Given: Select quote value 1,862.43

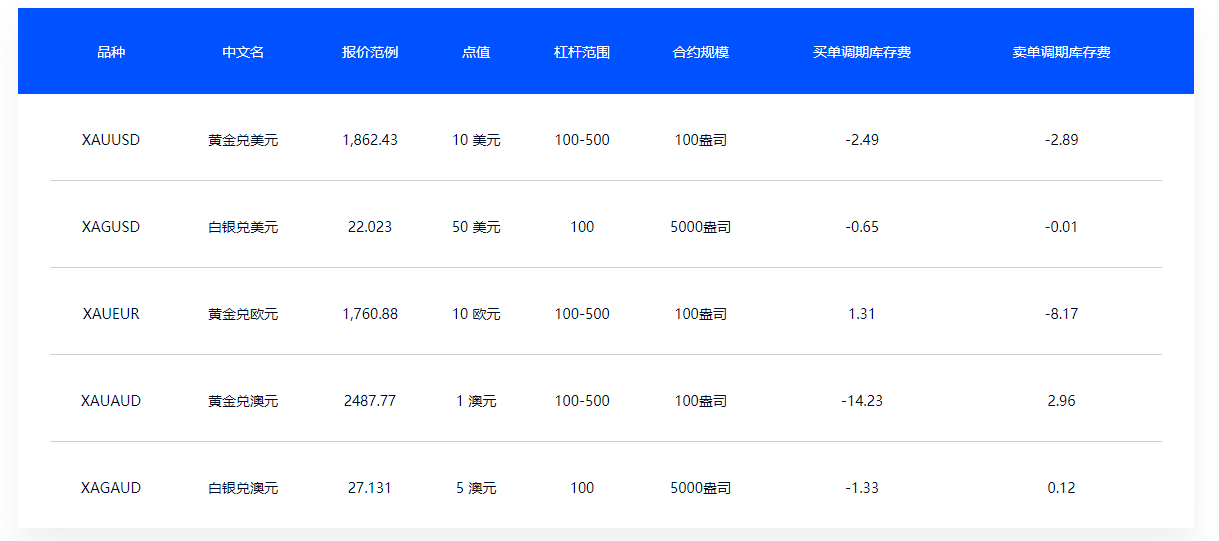Looking at the screenshot, I should pyautogui.click(x=370, y=140).
